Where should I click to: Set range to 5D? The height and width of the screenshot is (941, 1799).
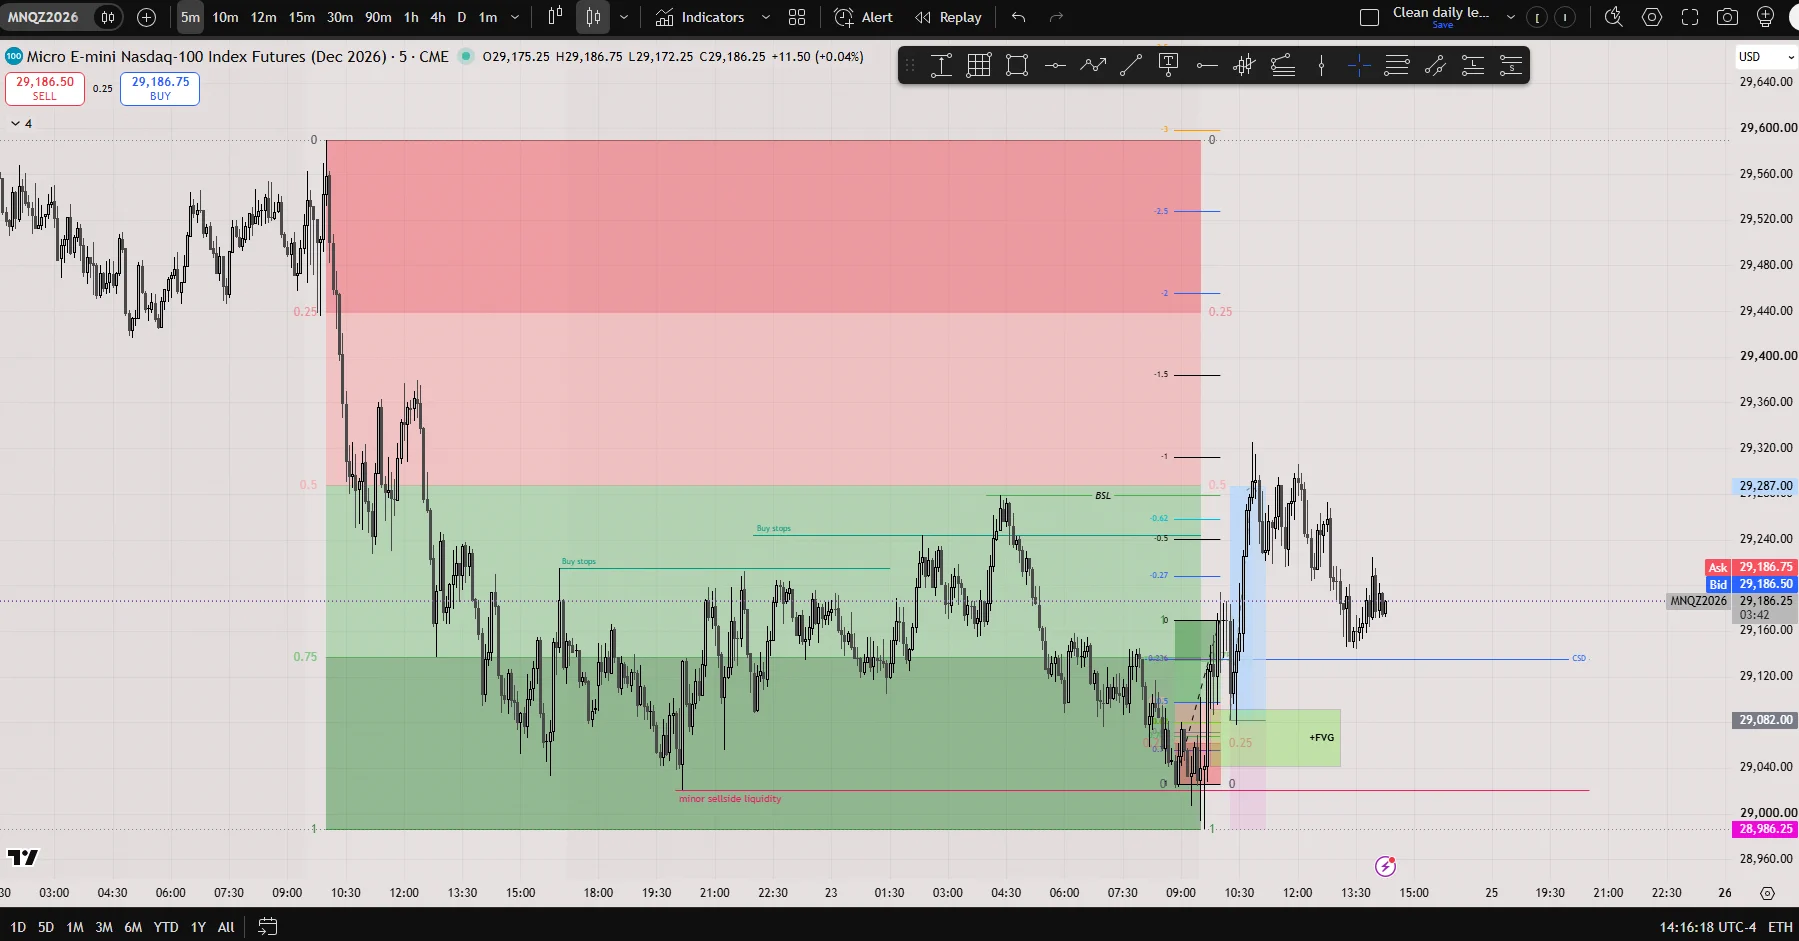click(x=46, y=927)
